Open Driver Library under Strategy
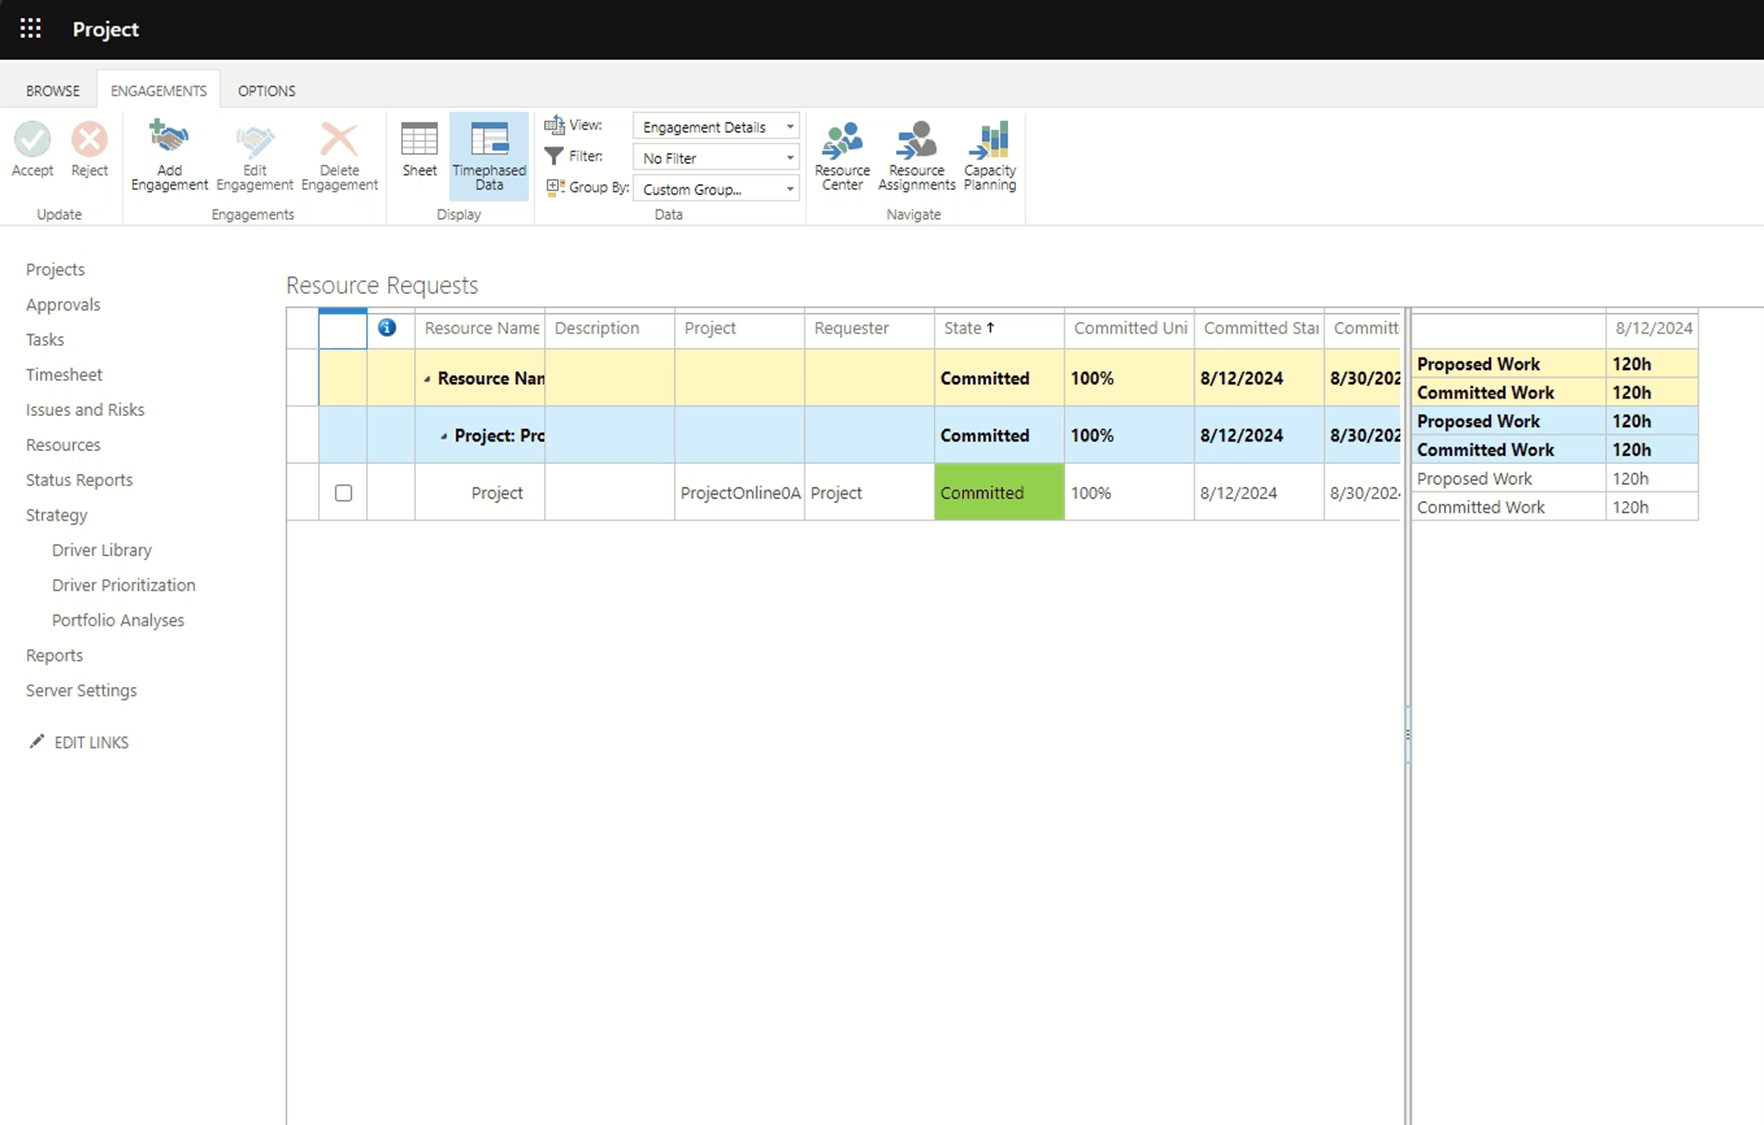The width and height of the screenshot is (1764, 1125). click(102, 550)
